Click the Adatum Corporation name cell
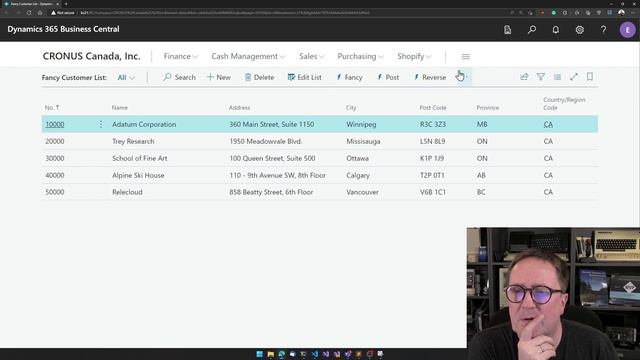 click(144, 124)
